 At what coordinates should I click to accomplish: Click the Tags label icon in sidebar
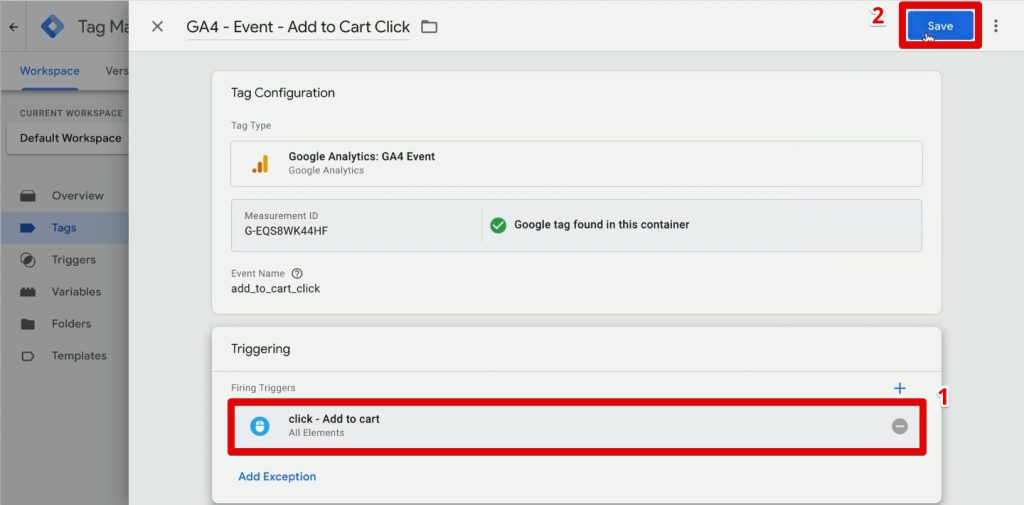point(27,228)
